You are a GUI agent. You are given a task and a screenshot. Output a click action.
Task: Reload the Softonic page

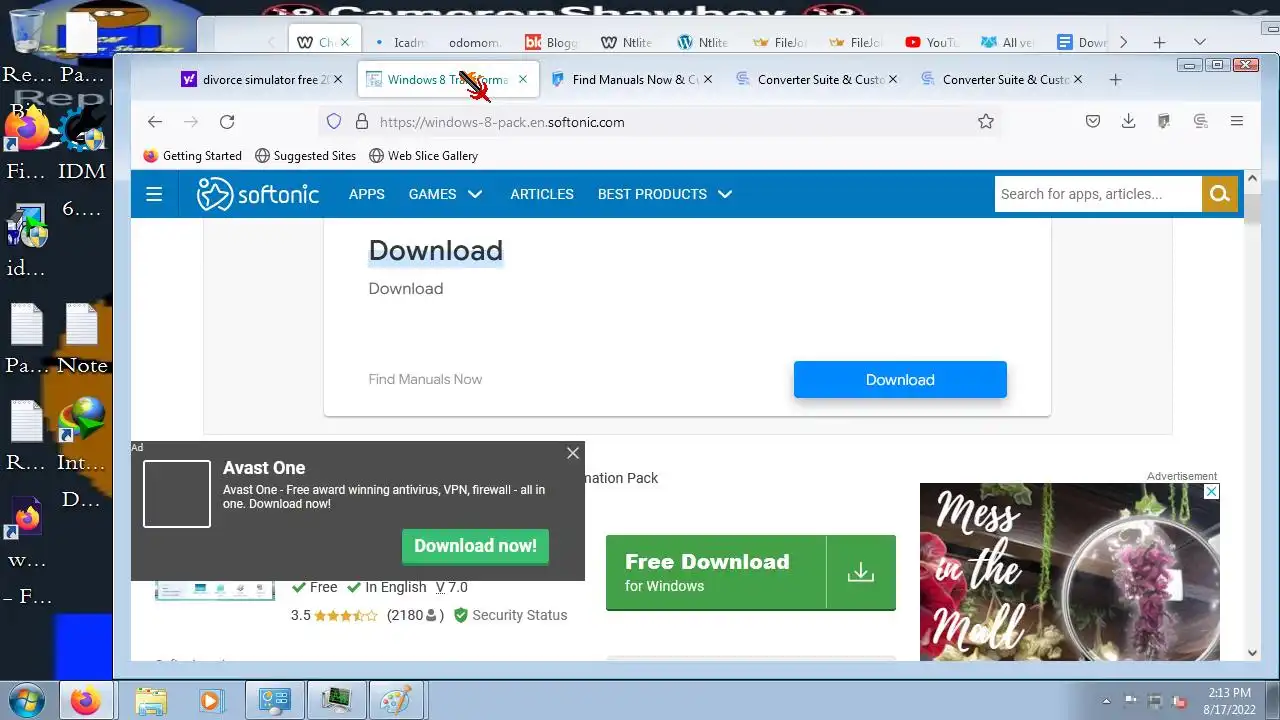point(227,121)
